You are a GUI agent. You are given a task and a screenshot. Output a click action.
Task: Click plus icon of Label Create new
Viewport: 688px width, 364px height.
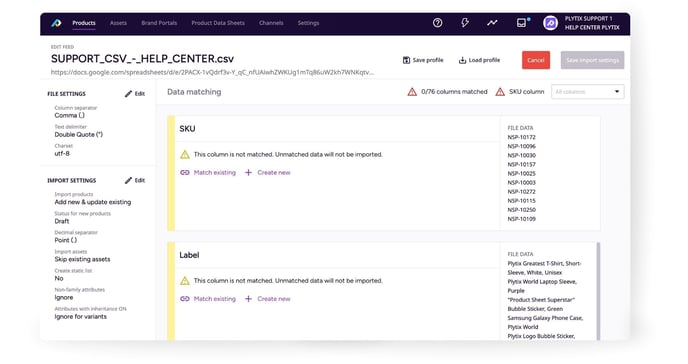[x=248, y=299]
